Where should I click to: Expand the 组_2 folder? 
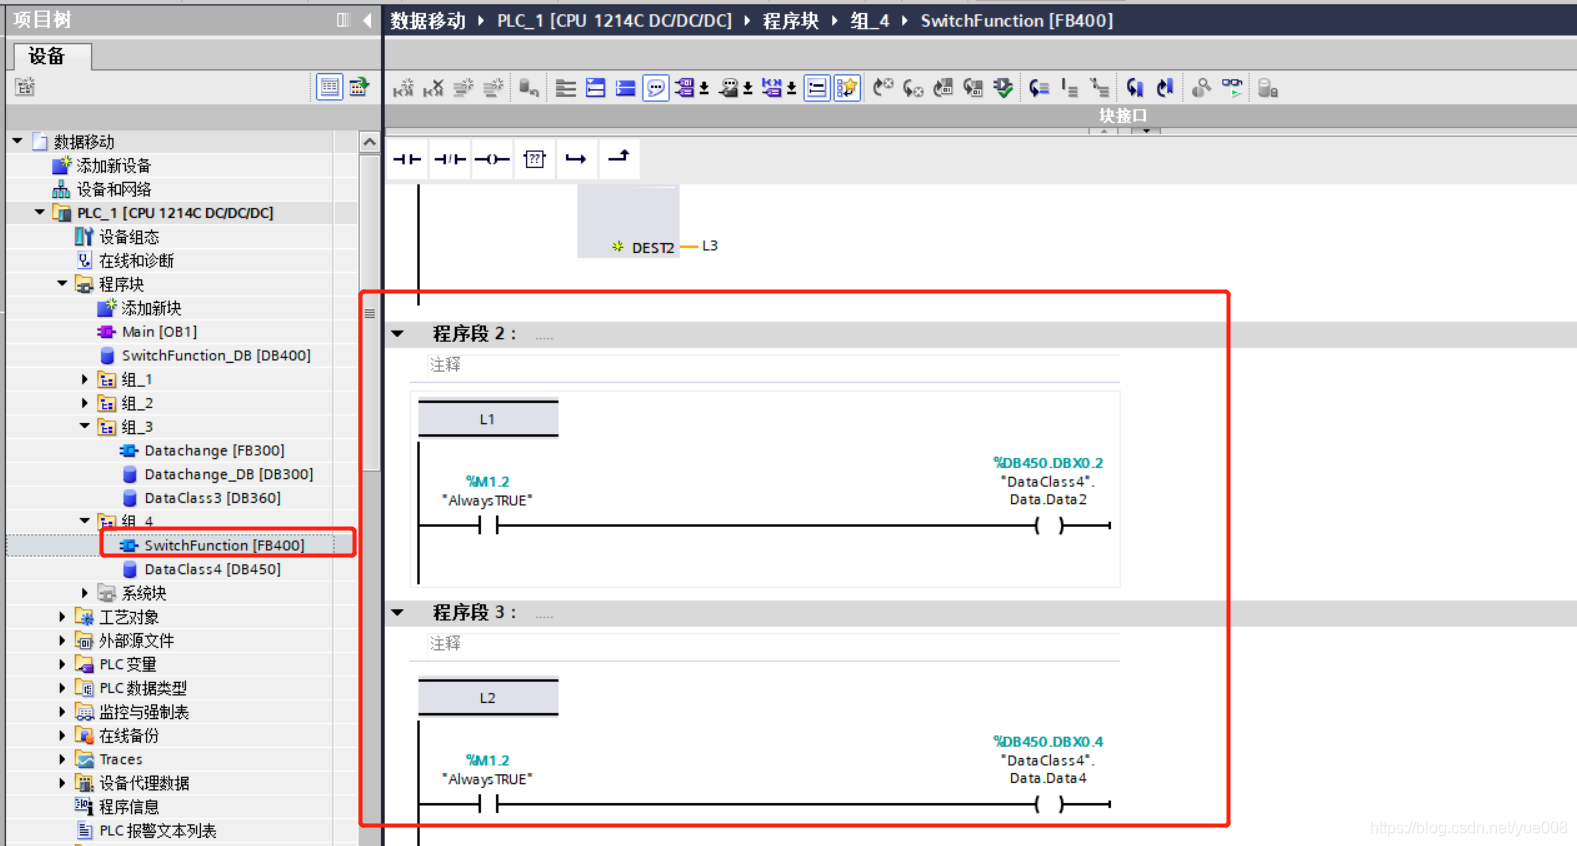84,403
